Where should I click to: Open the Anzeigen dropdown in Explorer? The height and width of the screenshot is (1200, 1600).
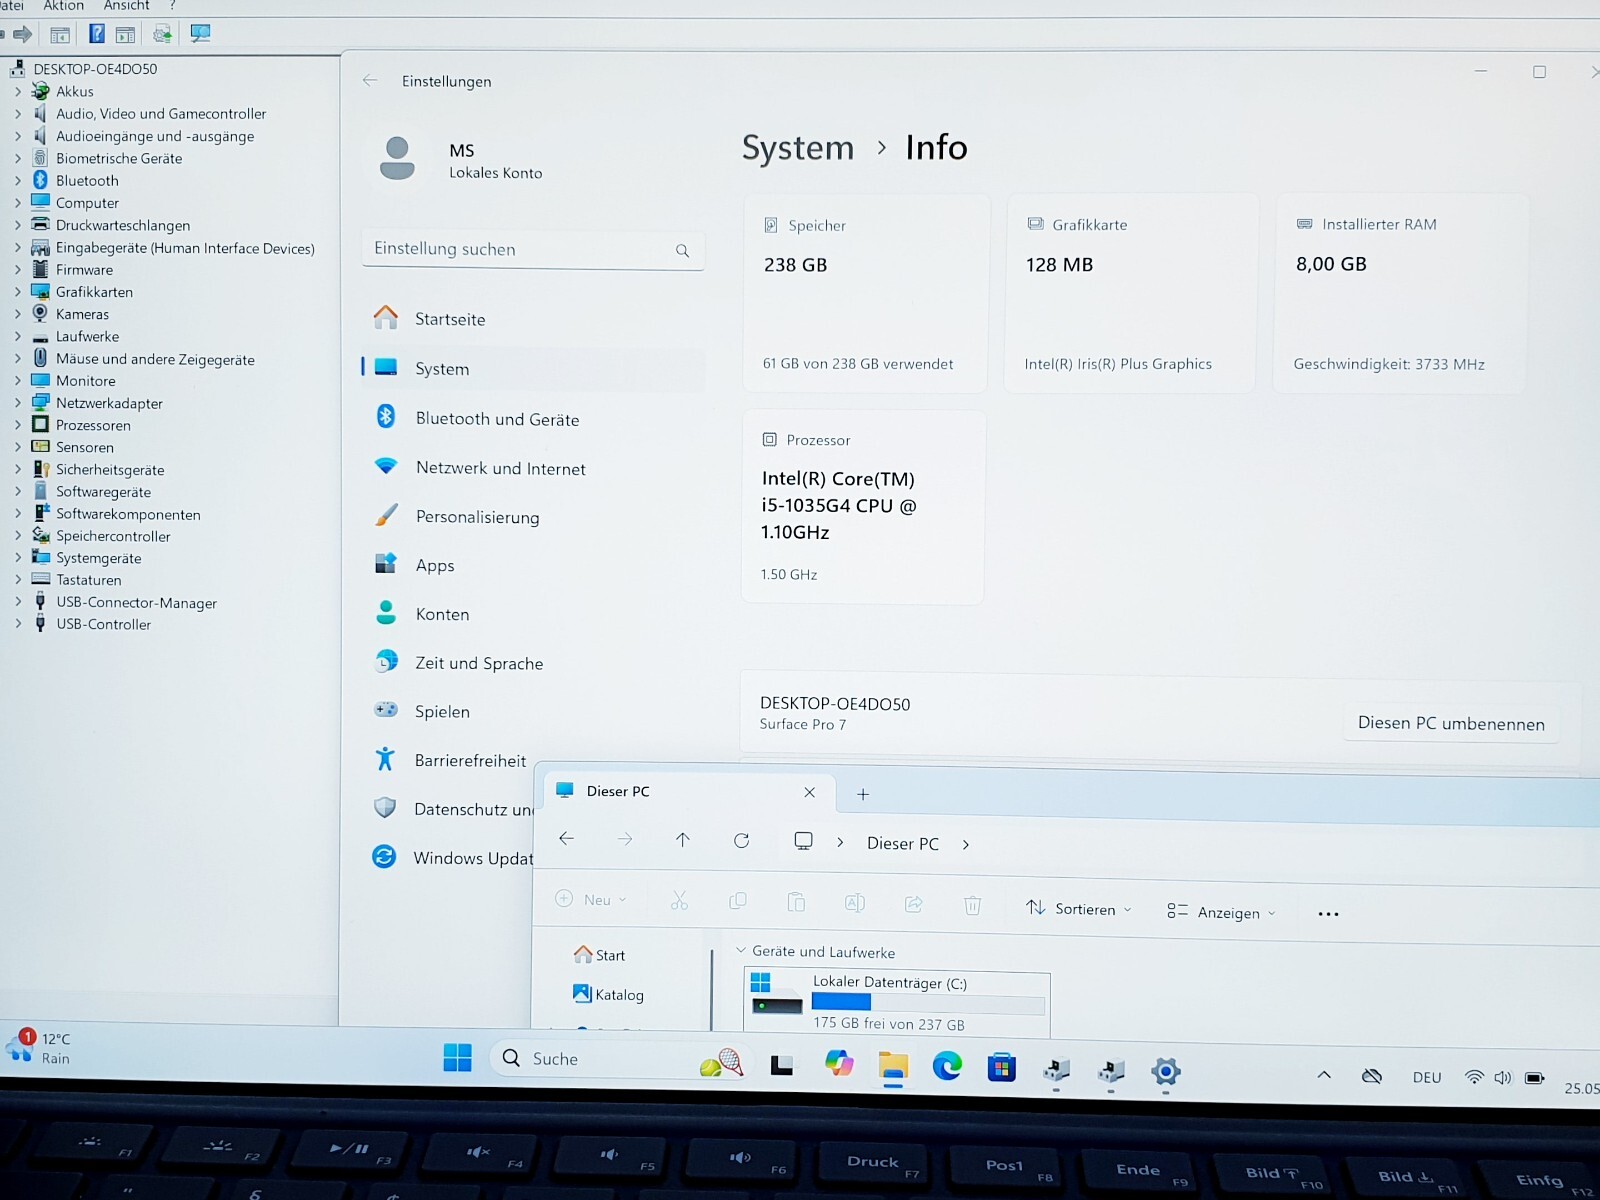pyautogui.click(x=1221, y=912)
